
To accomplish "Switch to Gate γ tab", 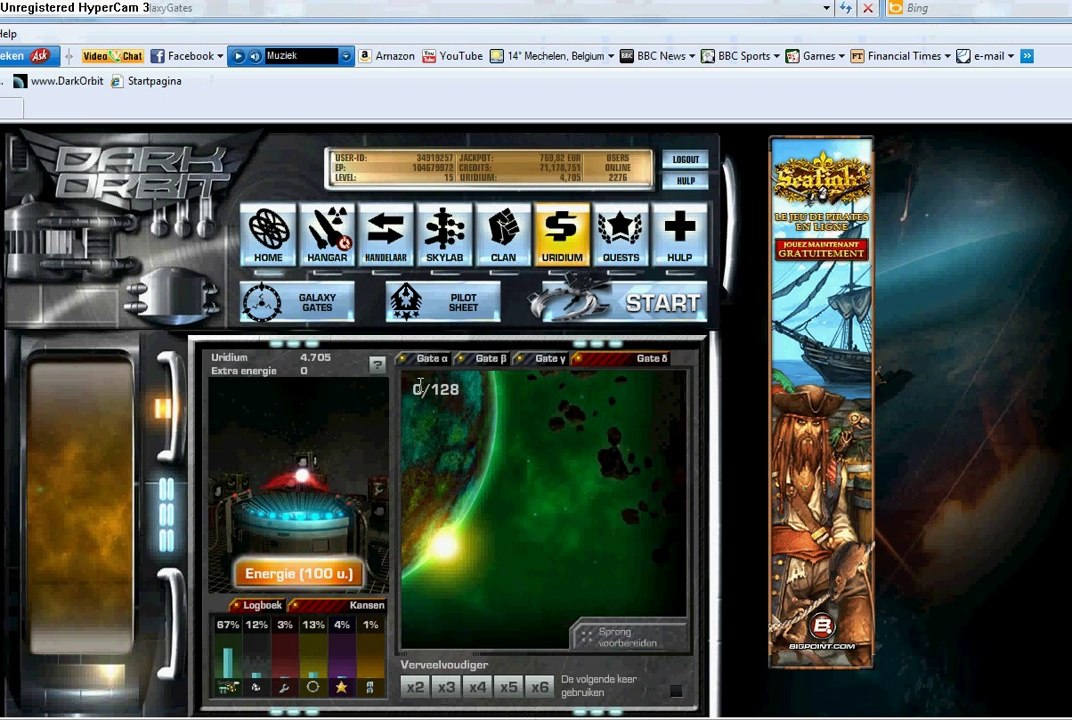I will click(x=541, y=358).
